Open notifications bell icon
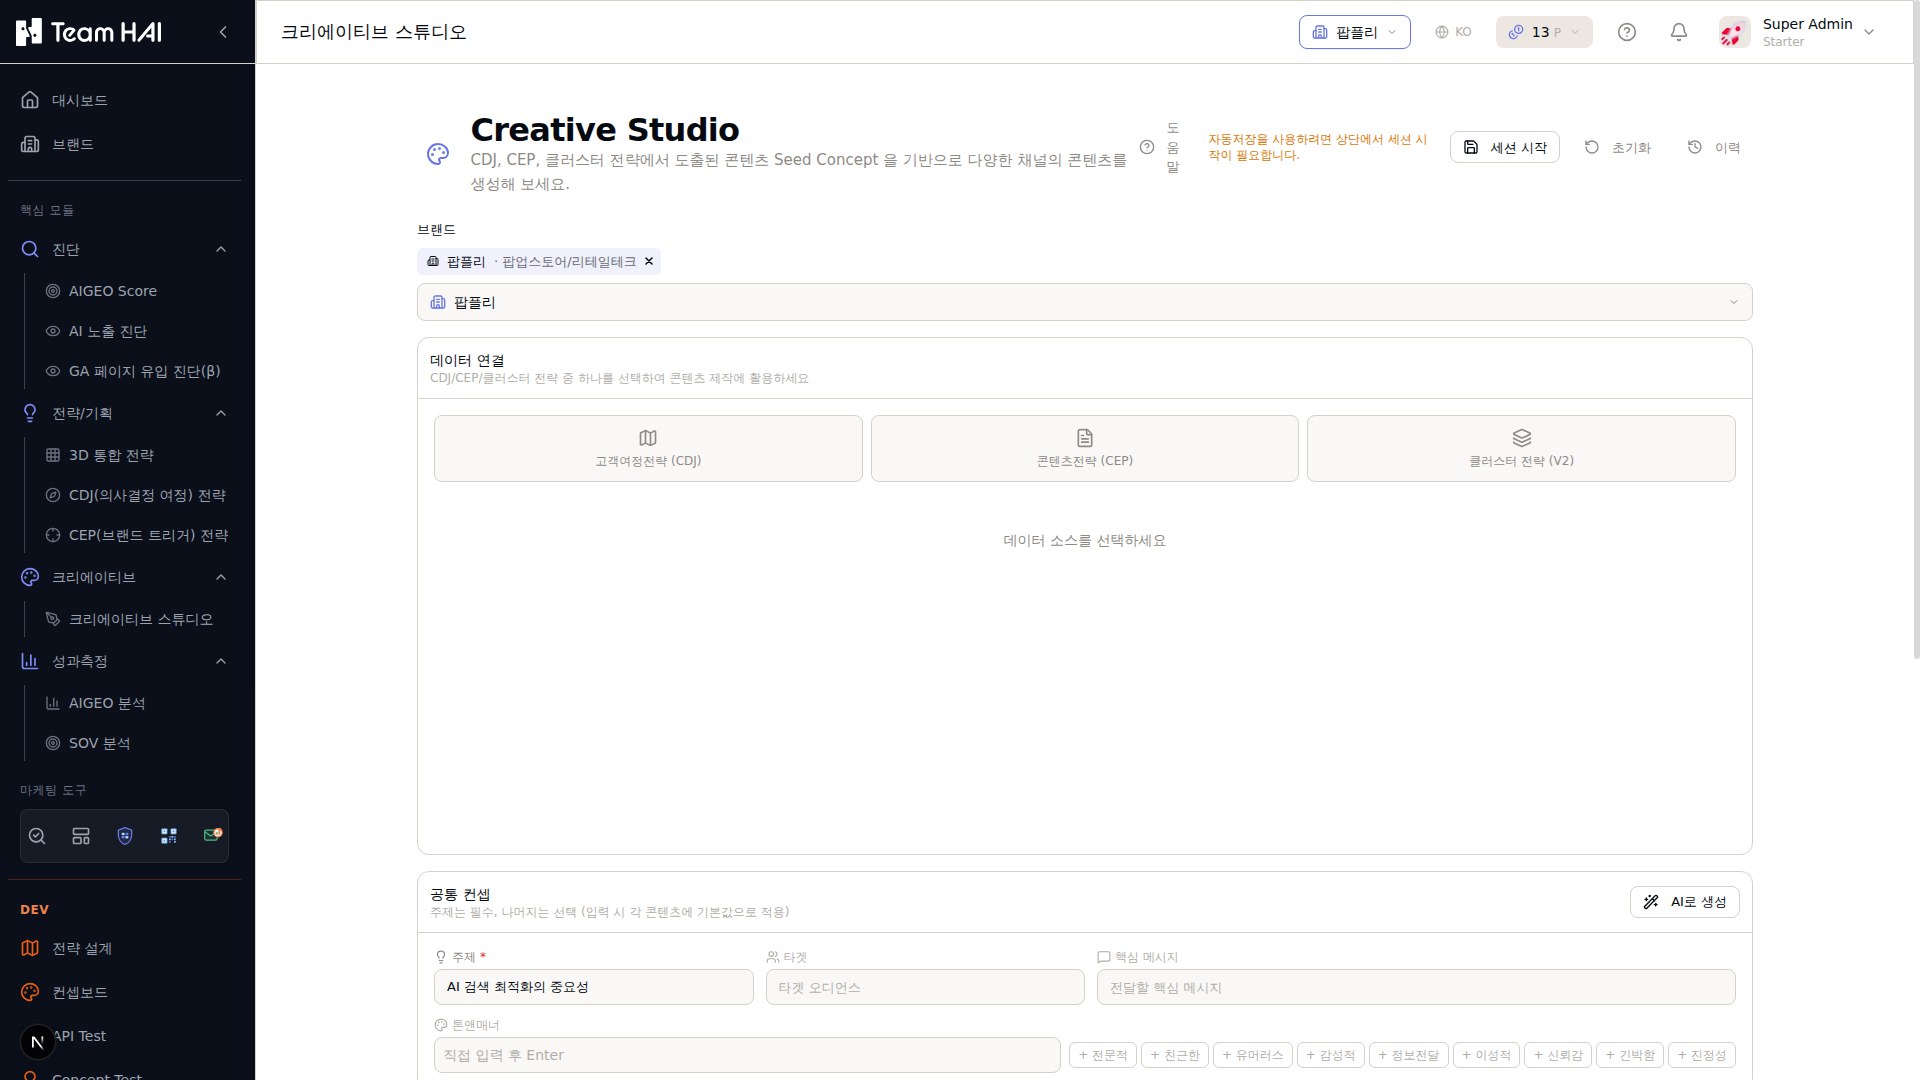The height and width of the screenshot is (1080, 1920). point(1679,32)
